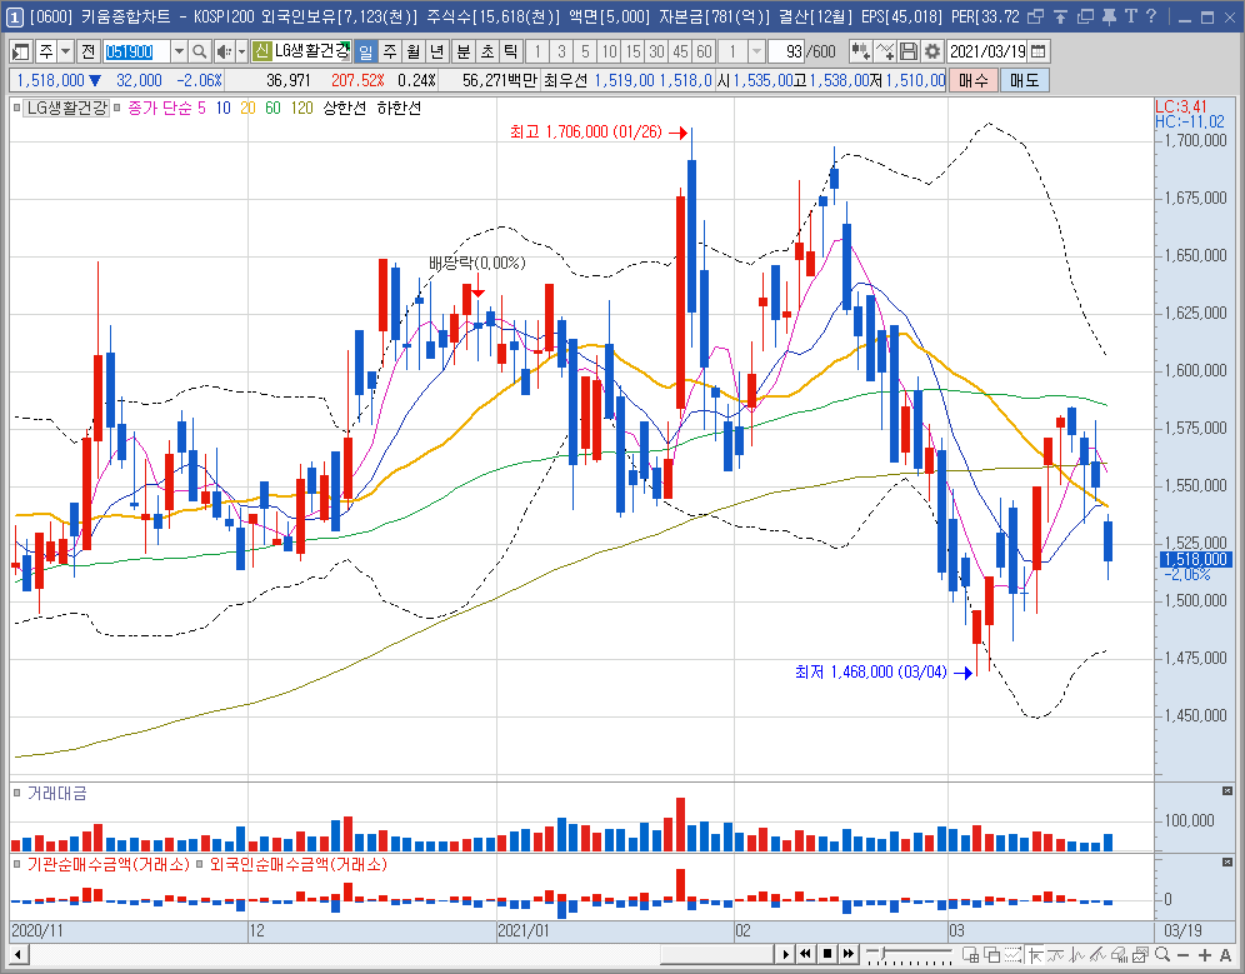
Task: Click the indicator add icon beside 93/600
Action: point(860,51)
